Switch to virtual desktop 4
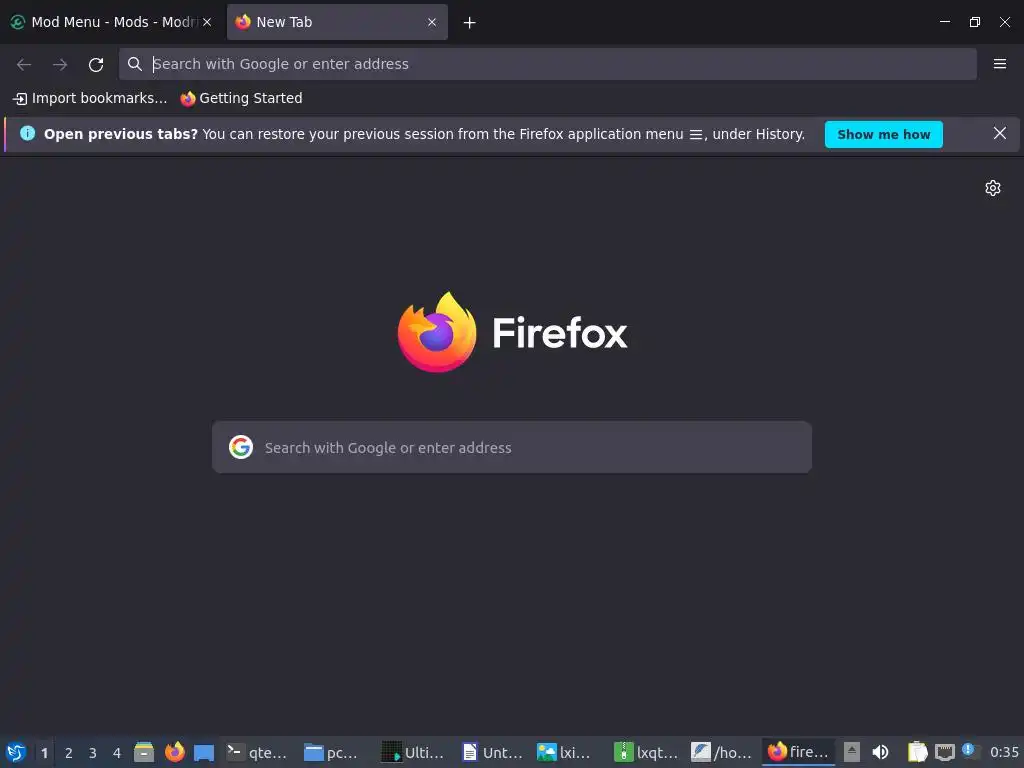This screenshot has width=1024, height=768. click(117, 753)
